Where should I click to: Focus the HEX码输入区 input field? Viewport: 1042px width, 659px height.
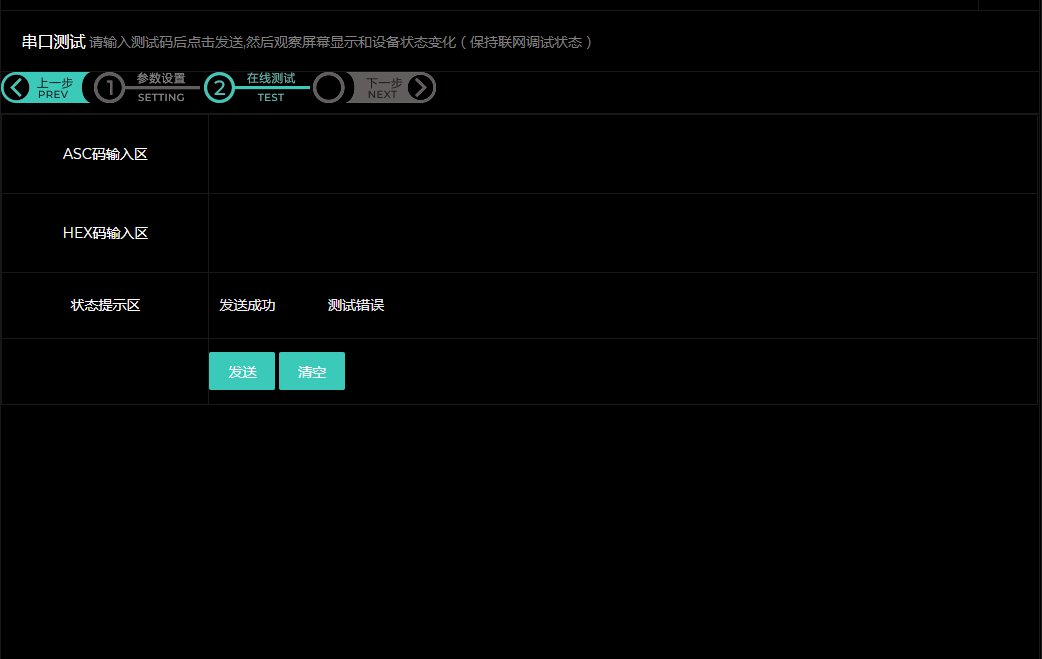(x=623, y=233)
